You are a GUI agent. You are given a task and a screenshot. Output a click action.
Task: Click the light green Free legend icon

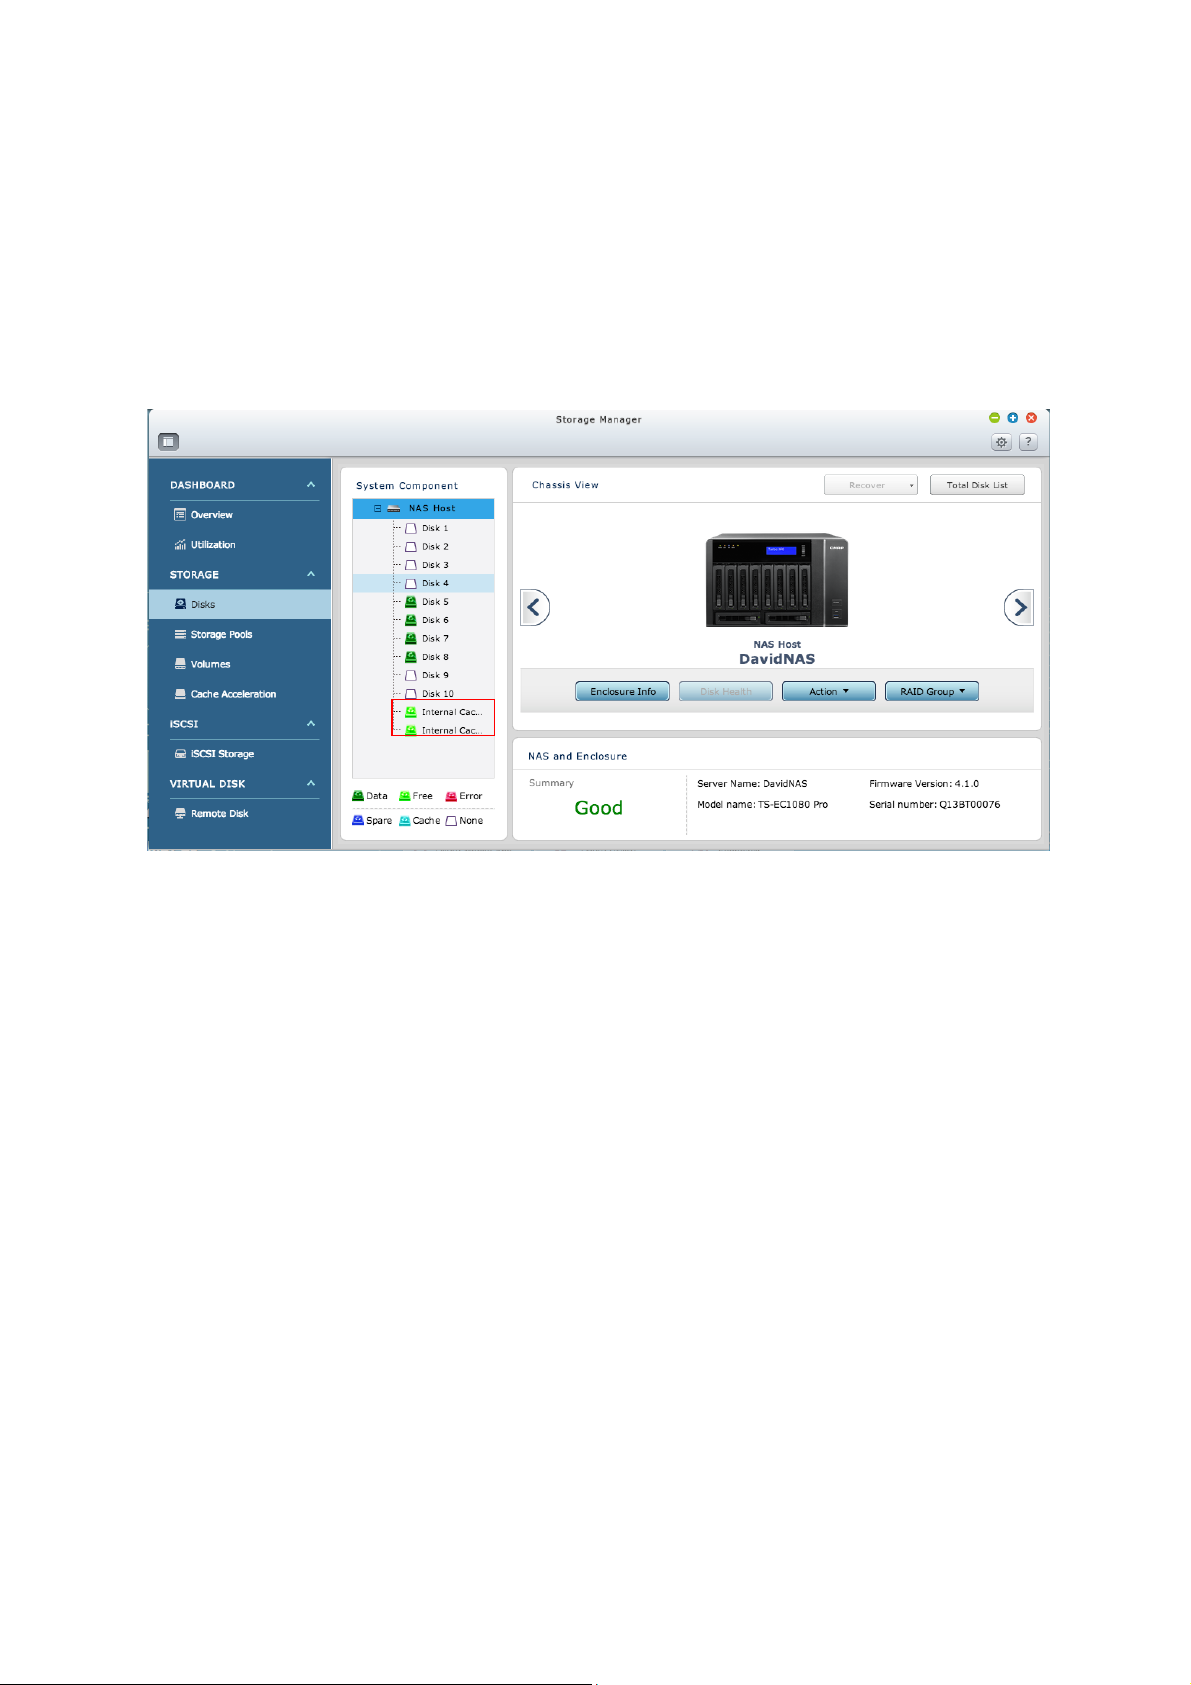point(405,796)
